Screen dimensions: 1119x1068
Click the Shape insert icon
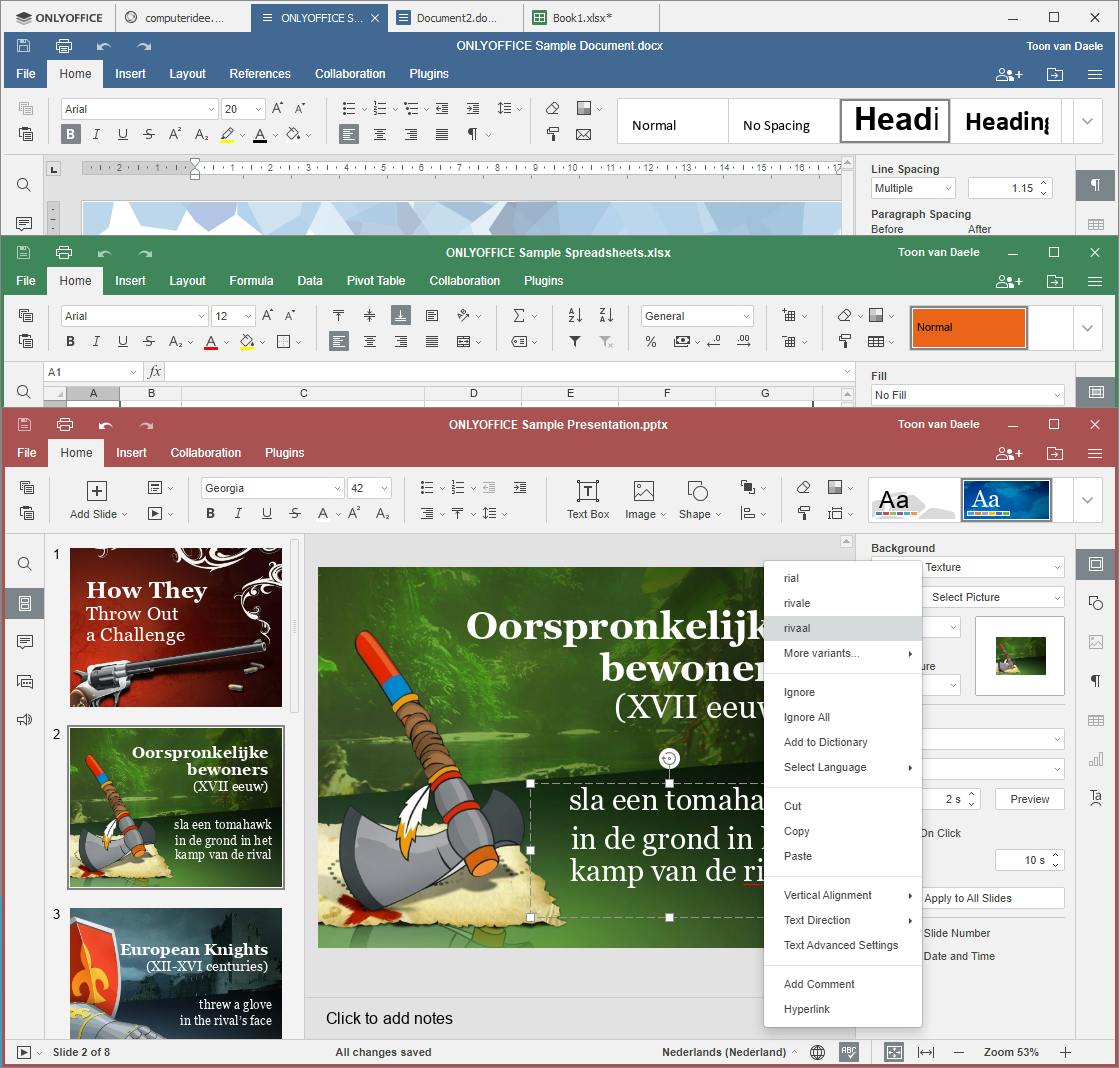pyautogui.click(x=698, y=499)
